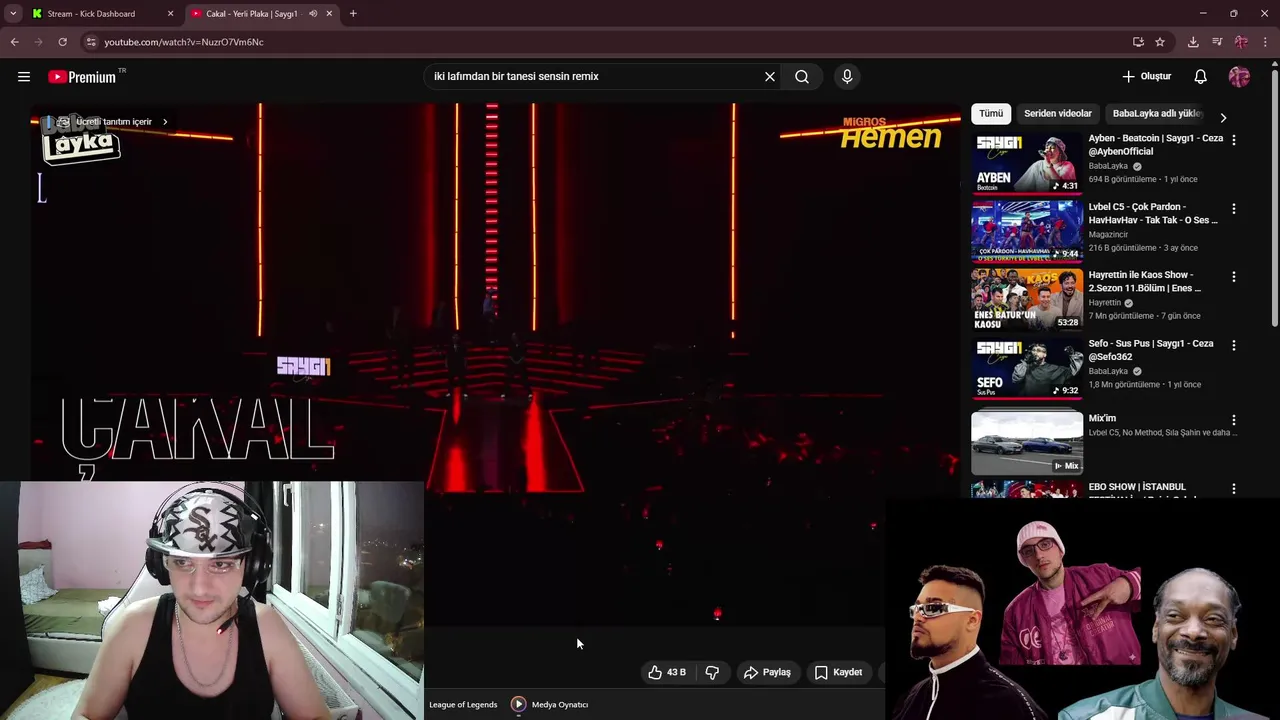Expand the Ücretli tanıtım içerir notice

tap(113, 122)
